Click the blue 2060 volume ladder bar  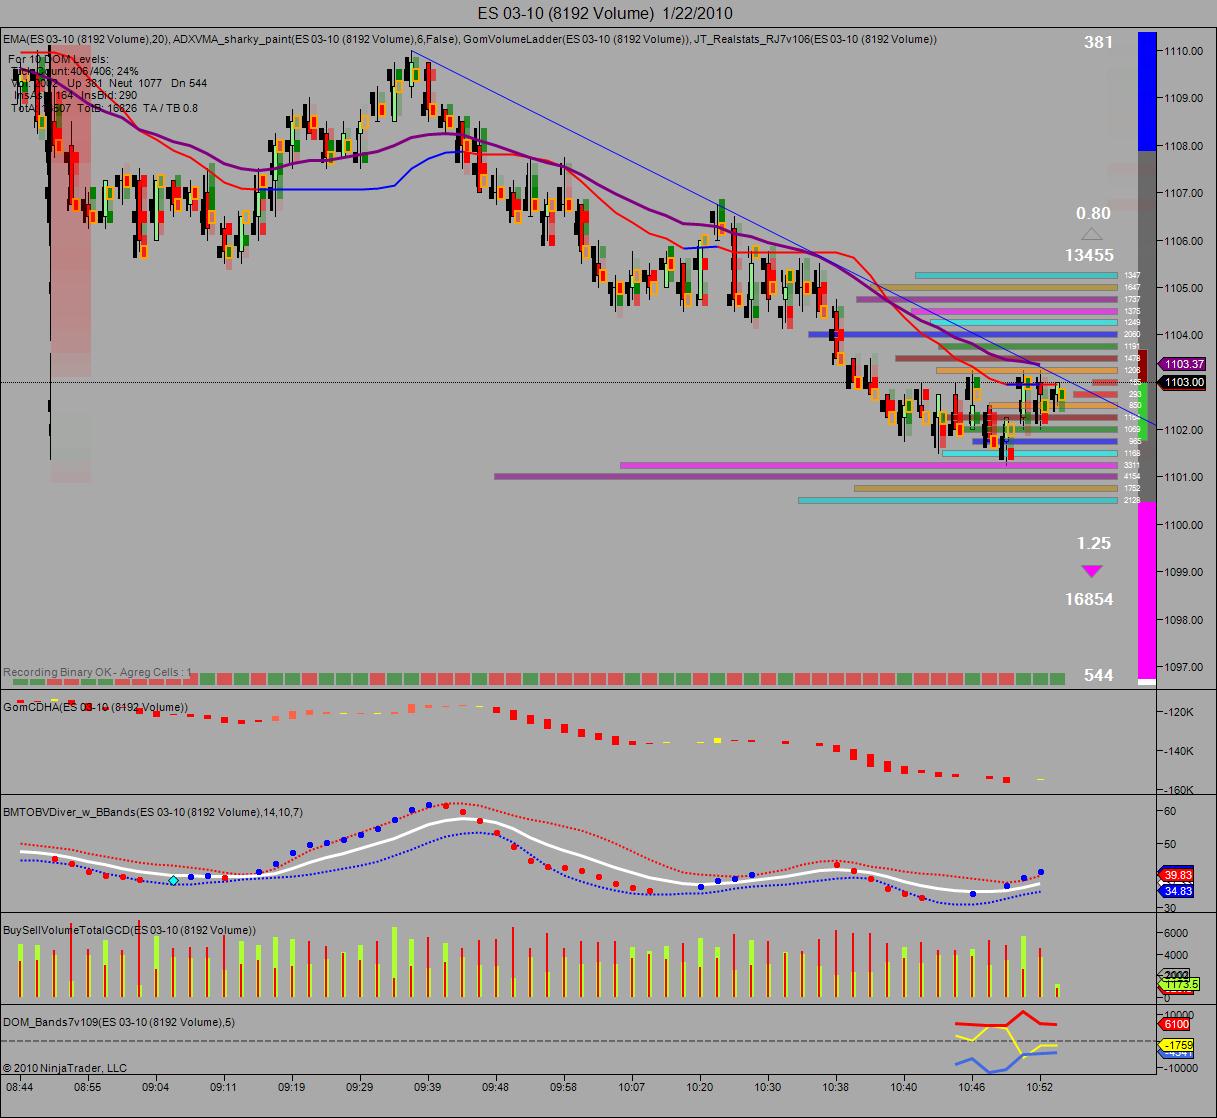click(962, 334)
